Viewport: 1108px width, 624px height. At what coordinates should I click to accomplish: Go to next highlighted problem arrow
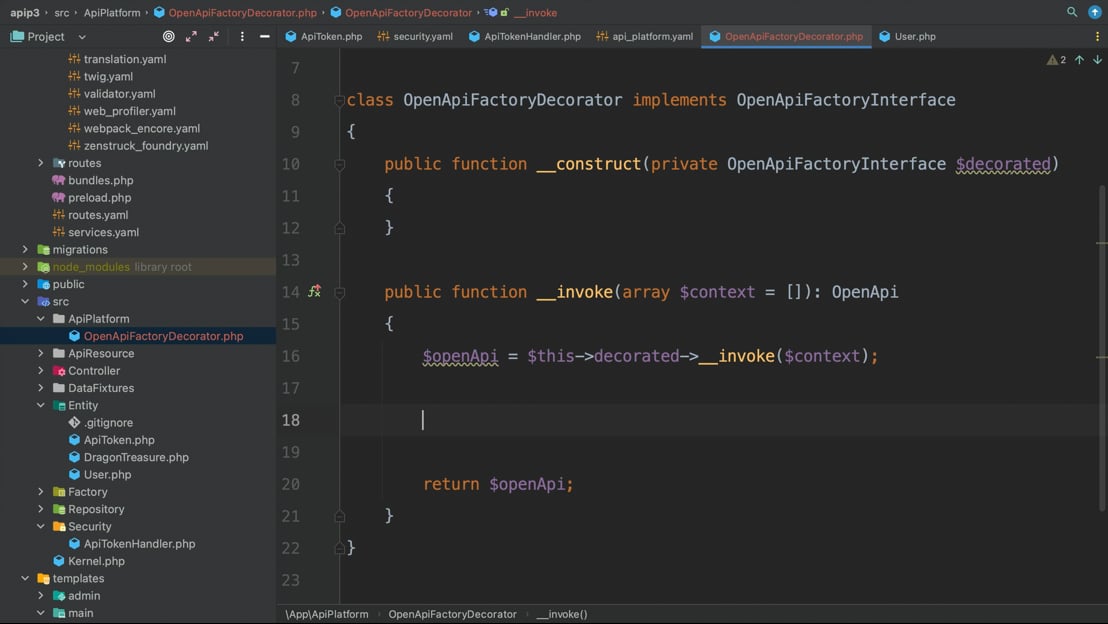[1097, 60]
